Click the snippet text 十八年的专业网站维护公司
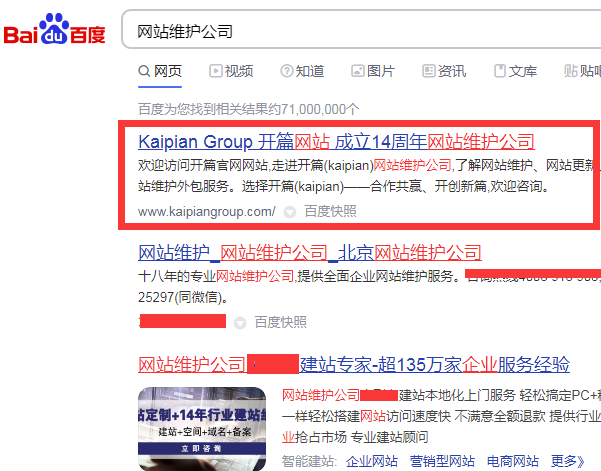 tap(216, 276)
